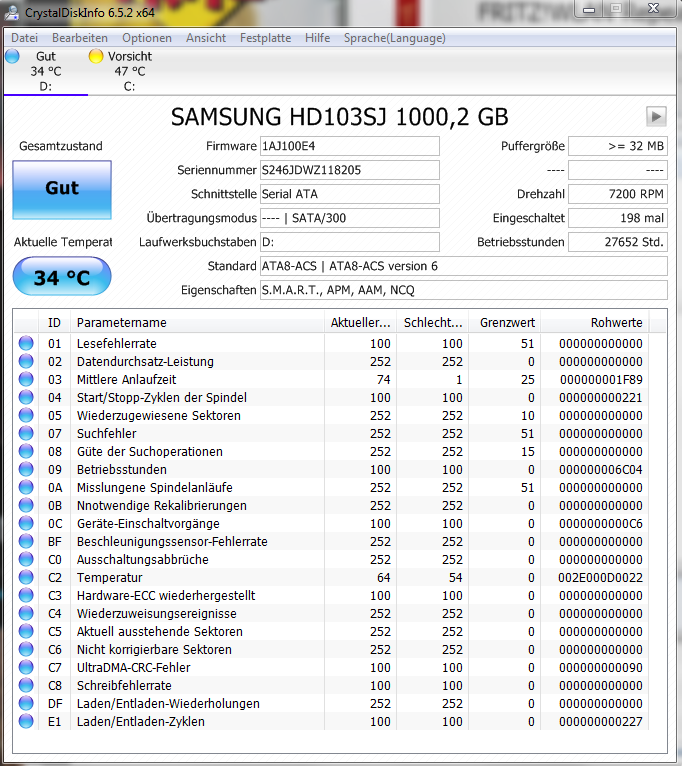Click status icon of Misslungene Spindelanläufe row
The image size is (682, 766).
[26, 488]
